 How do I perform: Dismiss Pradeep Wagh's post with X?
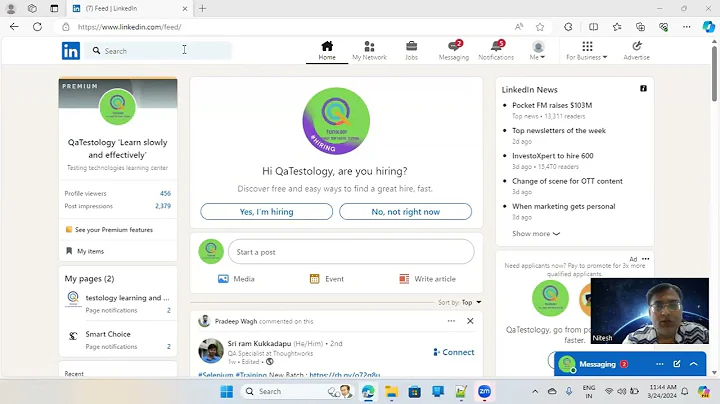[470, 321]
